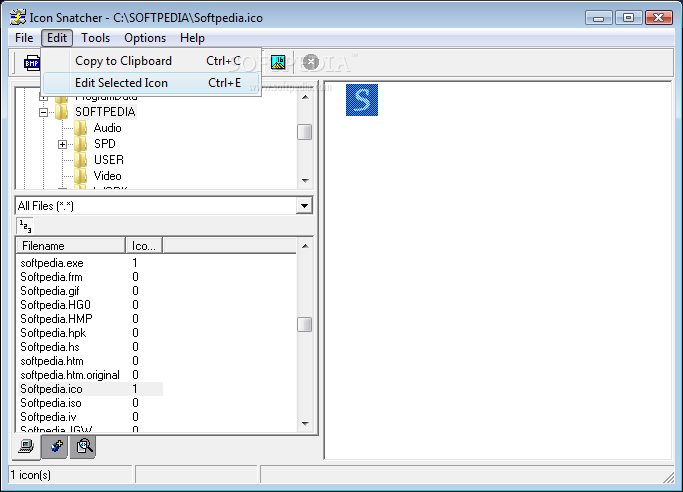Viewport: 683px width, 492px height.
Task: Click file list scrollbar down arrow
Action: 305,423
